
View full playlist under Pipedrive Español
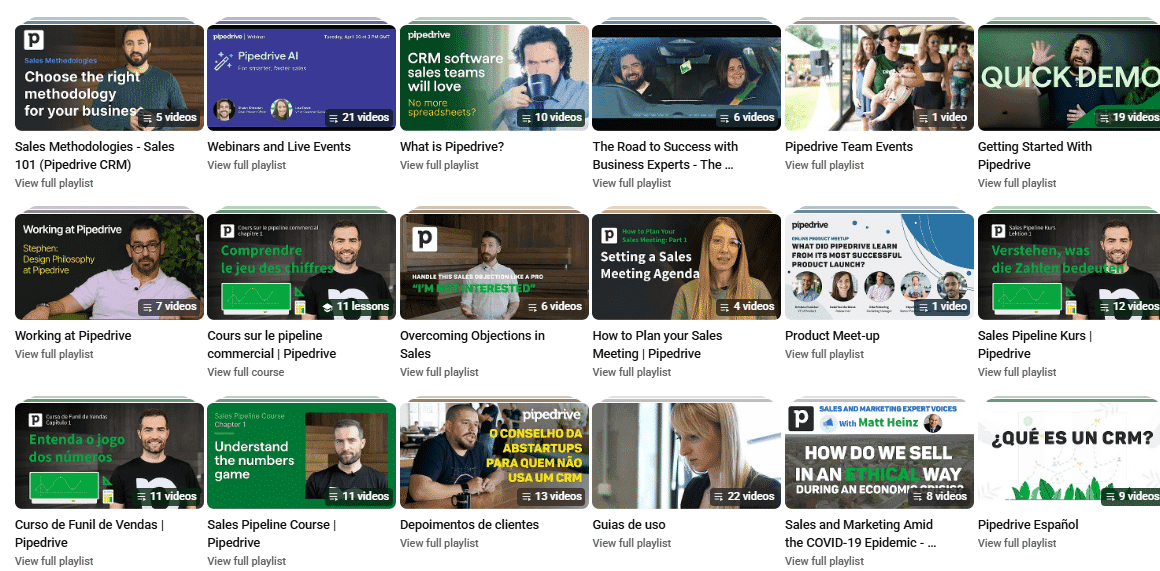(x=1017, y=543)
